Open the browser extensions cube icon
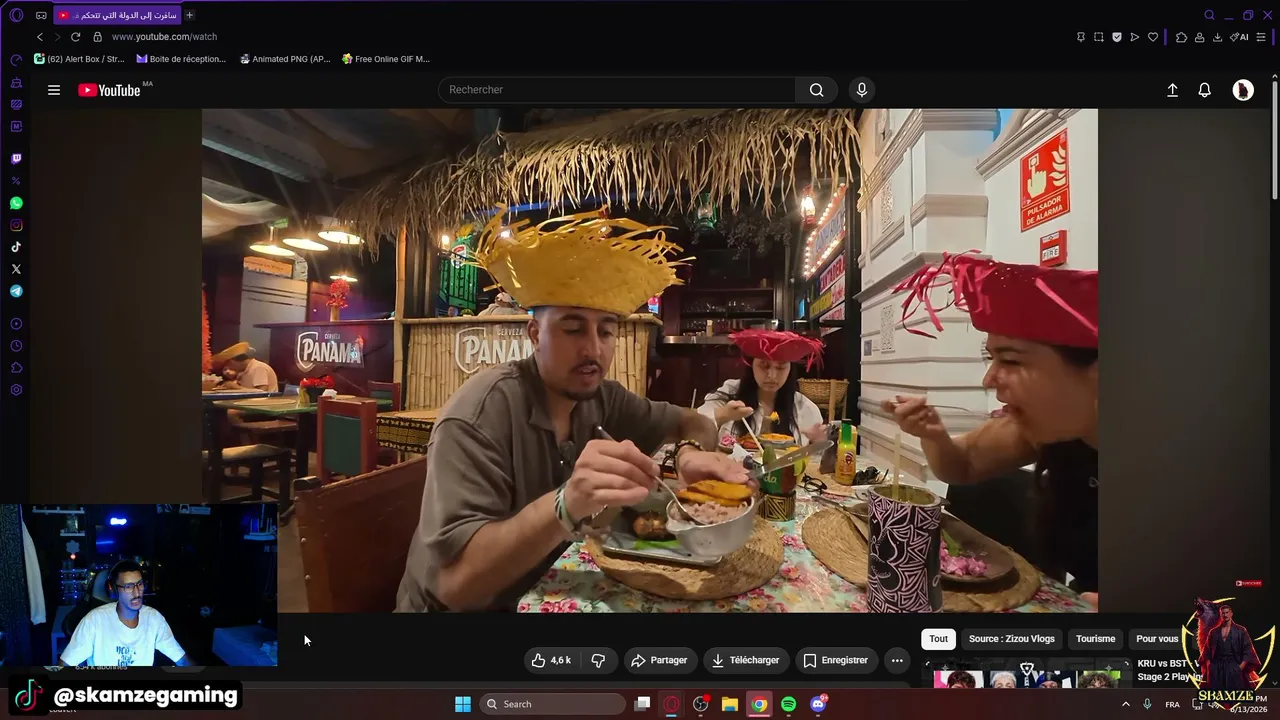Viewport: 1280px width, 720px height. pos(1181,37)
